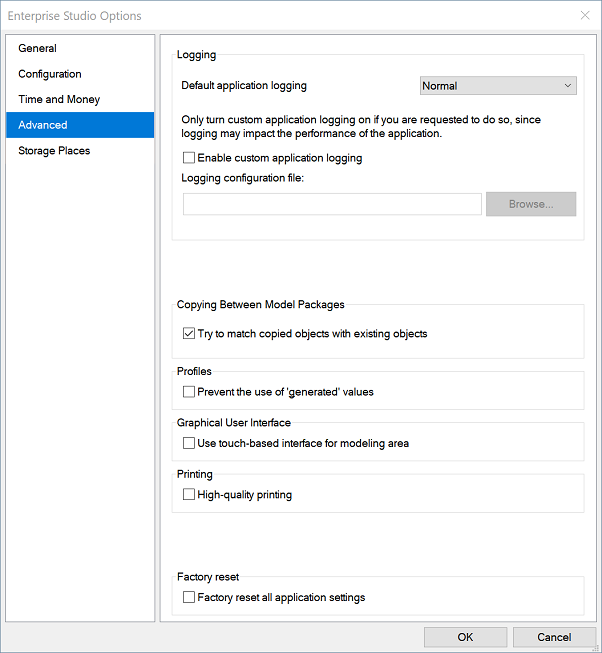Screen dimensions: 602x653
Task: Click the Browse... button
Action: [531, 204]
